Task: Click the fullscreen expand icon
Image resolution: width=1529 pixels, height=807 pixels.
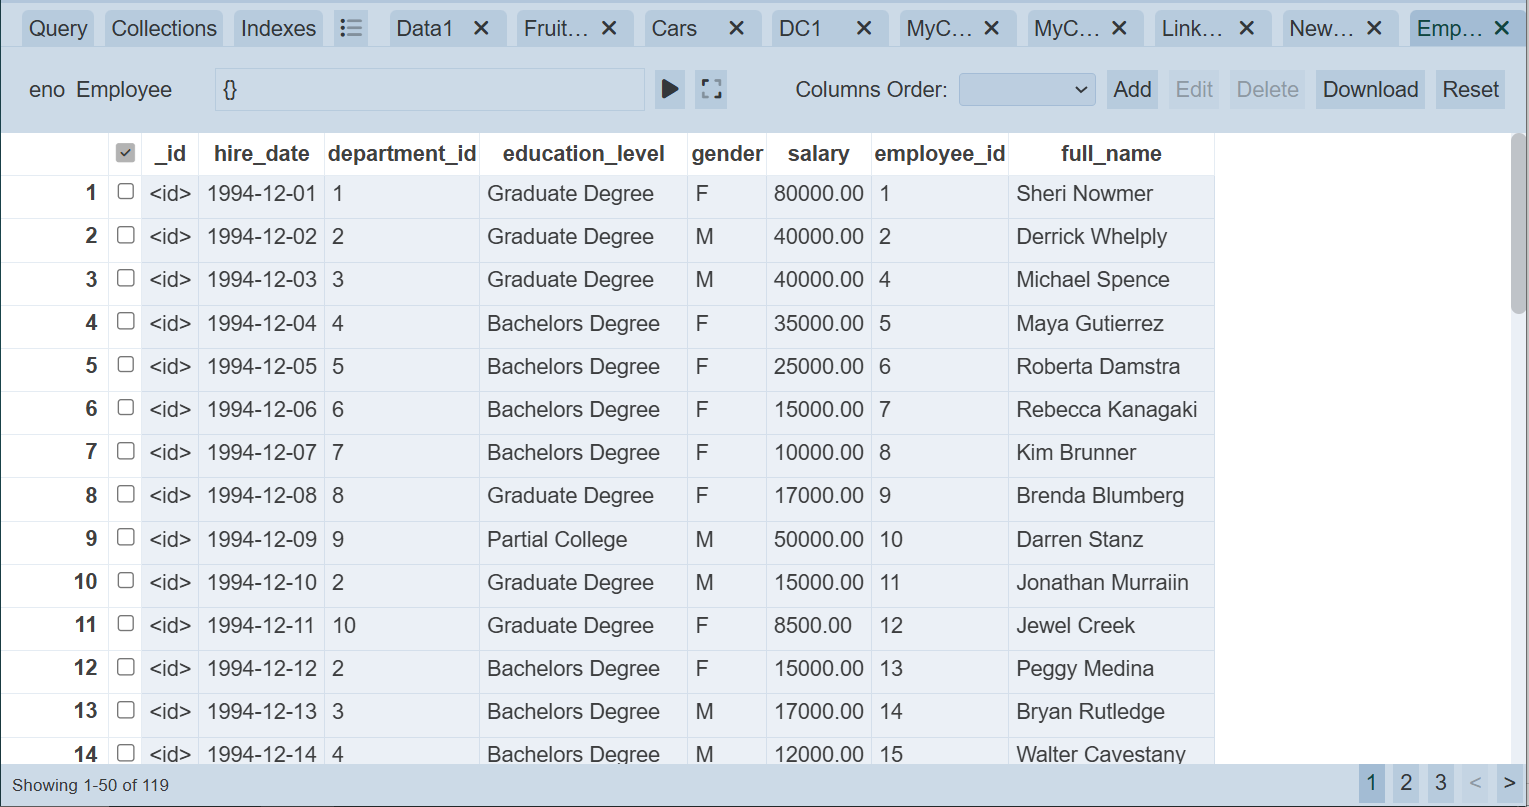Action: pos(711,89)
